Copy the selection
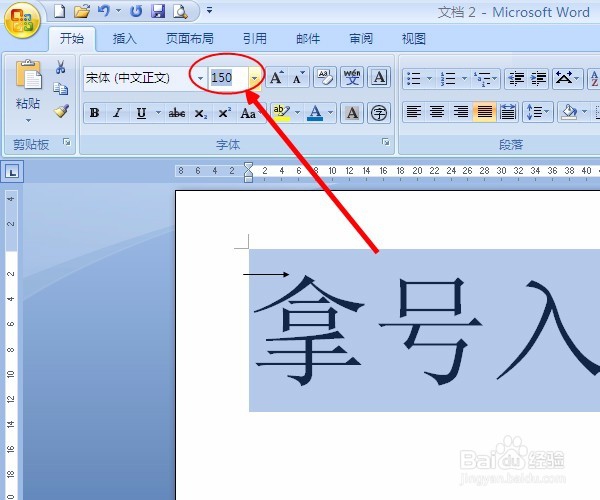Screen dimensions: 600x500 pyautogui.click(x=60, y=88)
